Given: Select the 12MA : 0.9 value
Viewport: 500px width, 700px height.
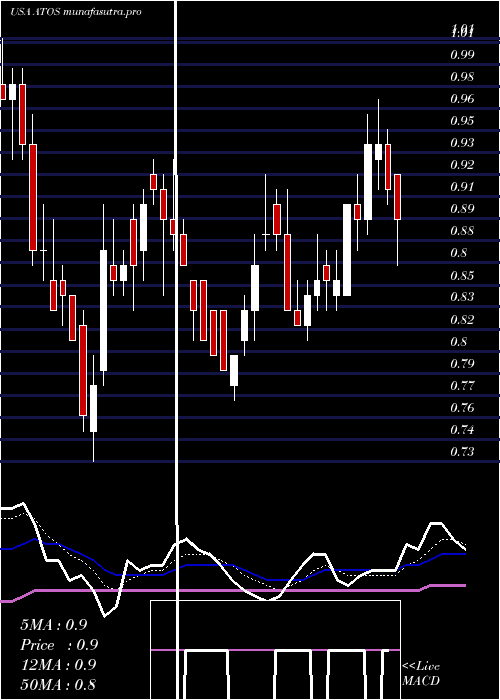Looking at the screenshot, I should click(58, 665).
